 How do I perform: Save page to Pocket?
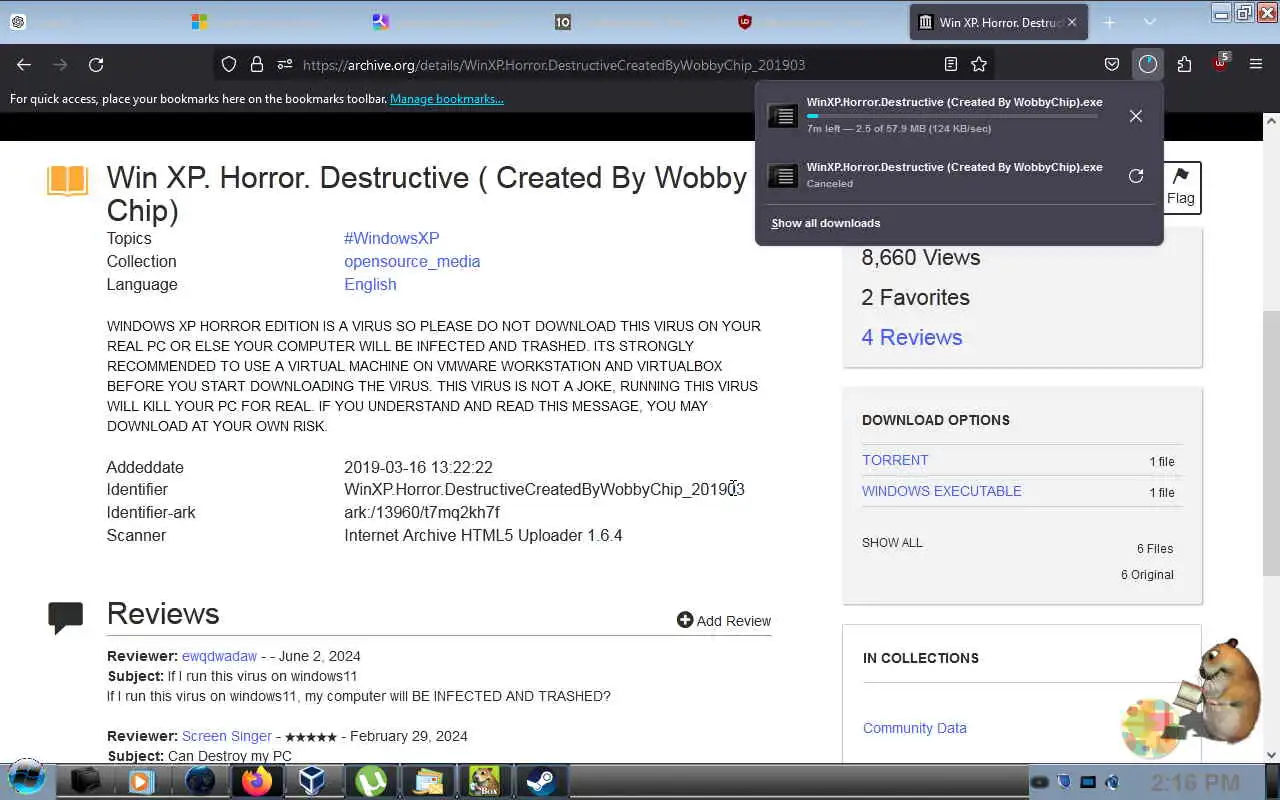tap(1112, 64)
